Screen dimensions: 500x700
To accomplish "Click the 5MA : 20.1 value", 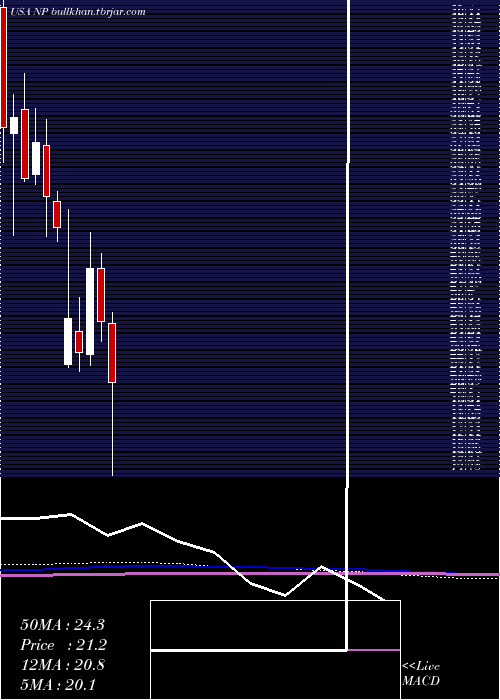I will [x=58, y=685].
